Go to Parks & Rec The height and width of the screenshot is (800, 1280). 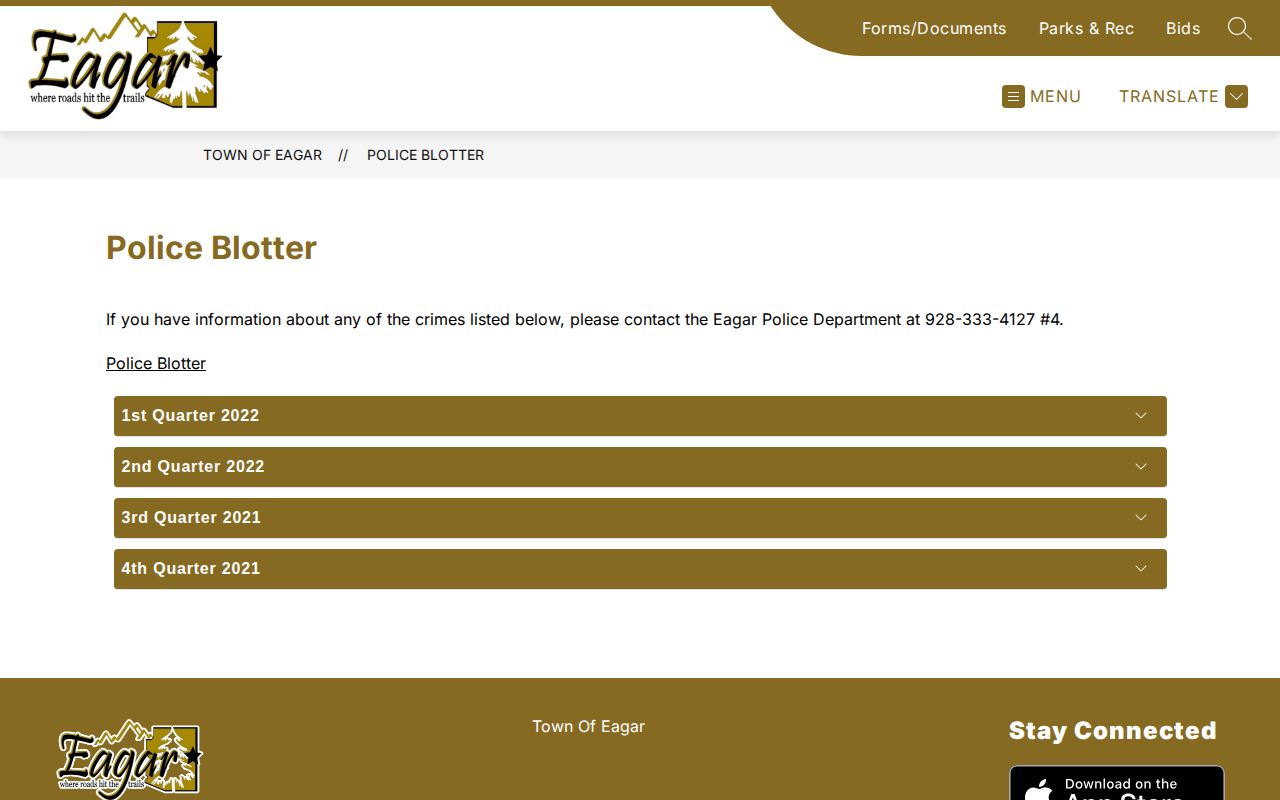[1086, 29]
